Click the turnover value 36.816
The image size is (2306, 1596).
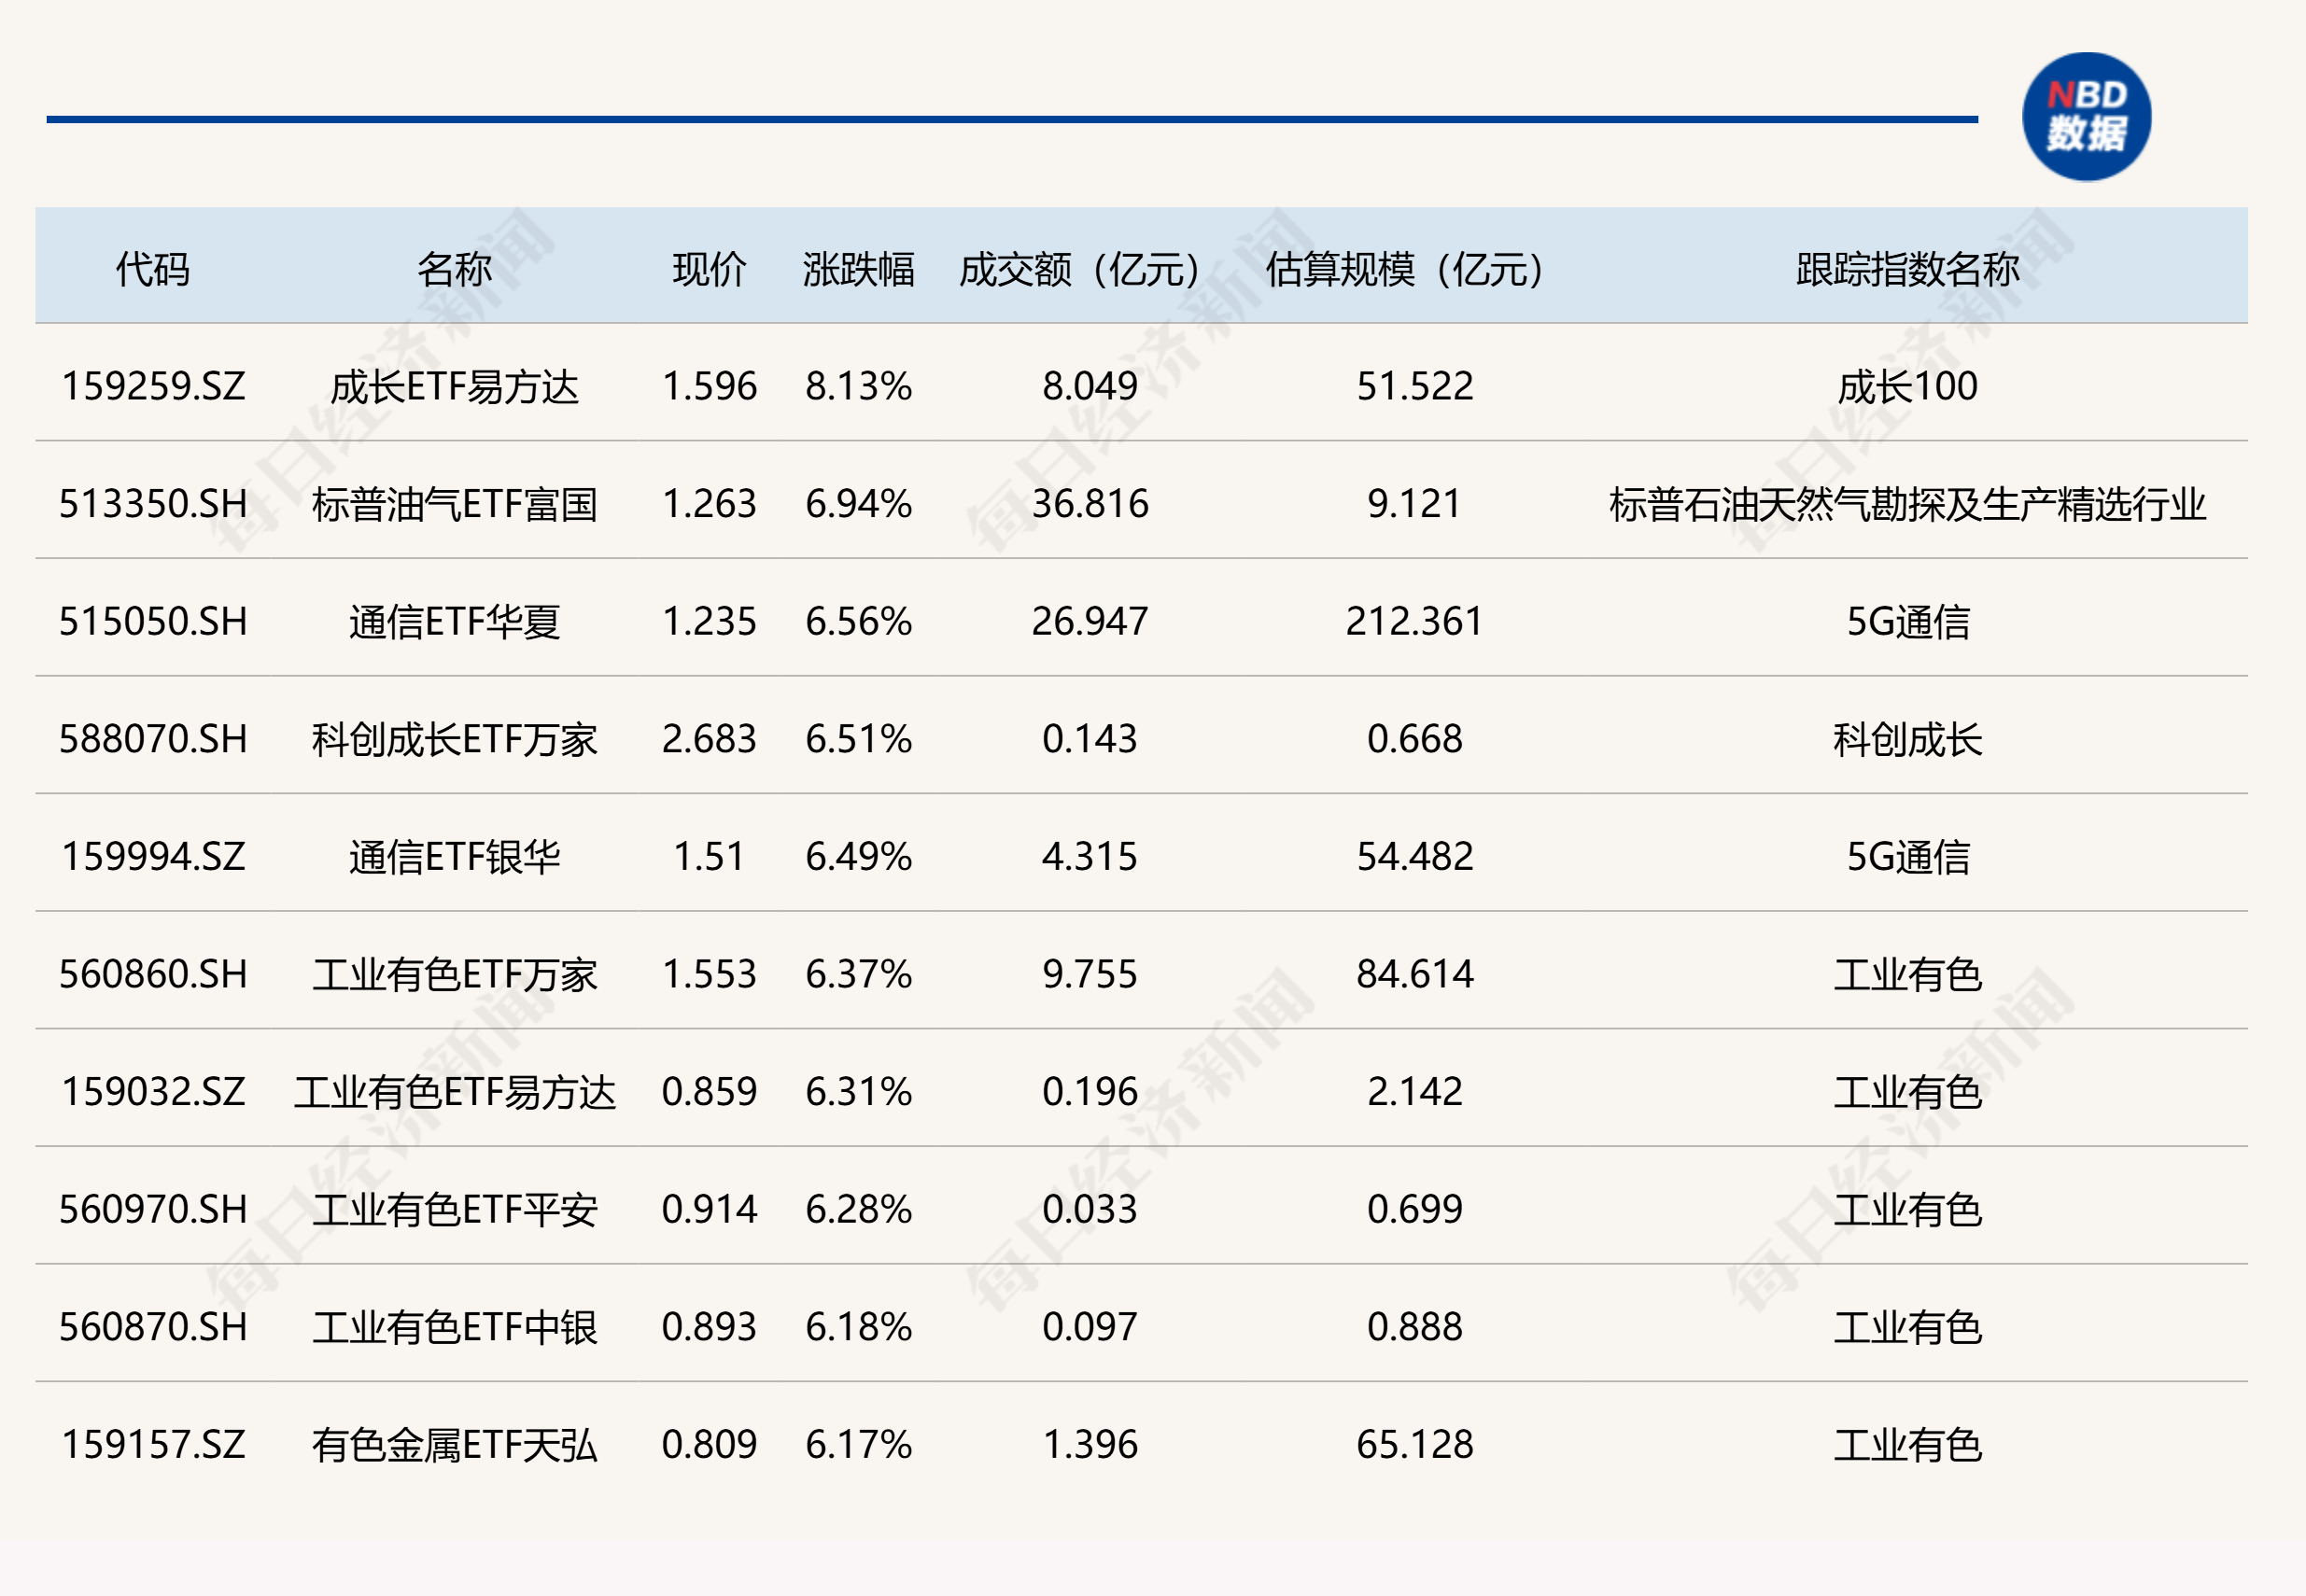(1090, 504)
